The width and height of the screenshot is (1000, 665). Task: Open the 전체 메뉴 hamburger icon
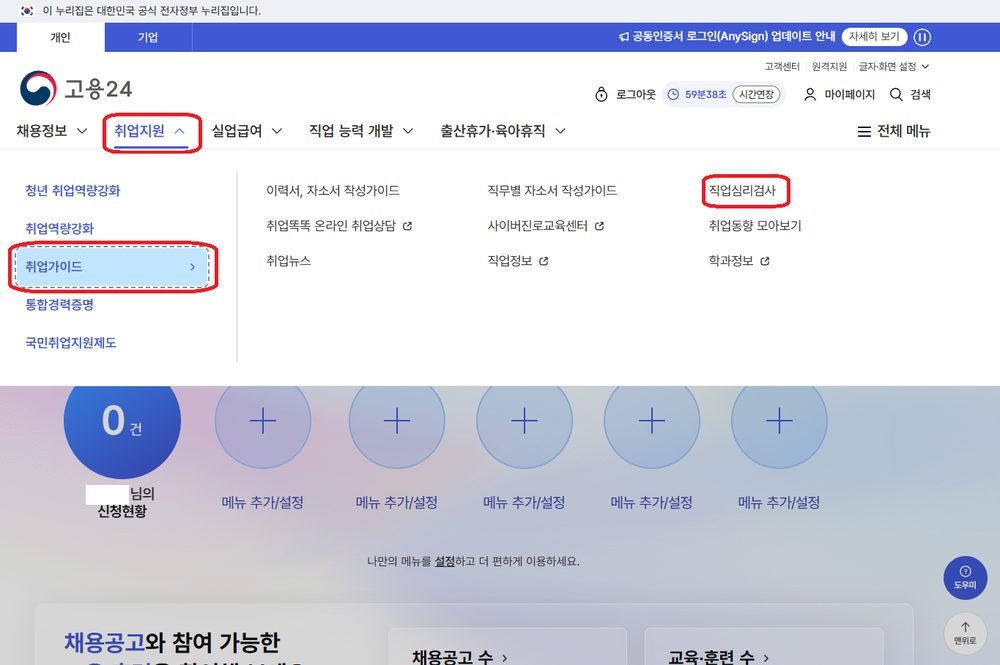point(864,131)
